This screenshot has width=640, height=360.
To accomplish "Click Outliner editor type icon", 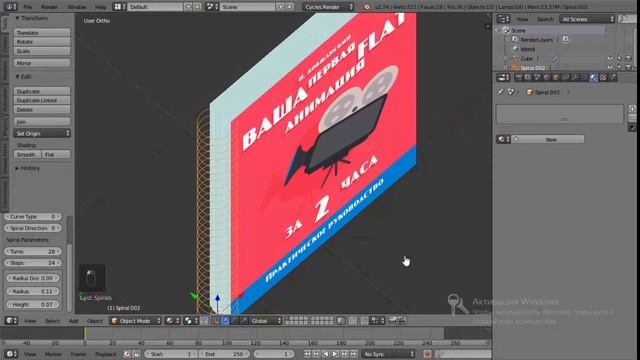I will pos(503,19).
